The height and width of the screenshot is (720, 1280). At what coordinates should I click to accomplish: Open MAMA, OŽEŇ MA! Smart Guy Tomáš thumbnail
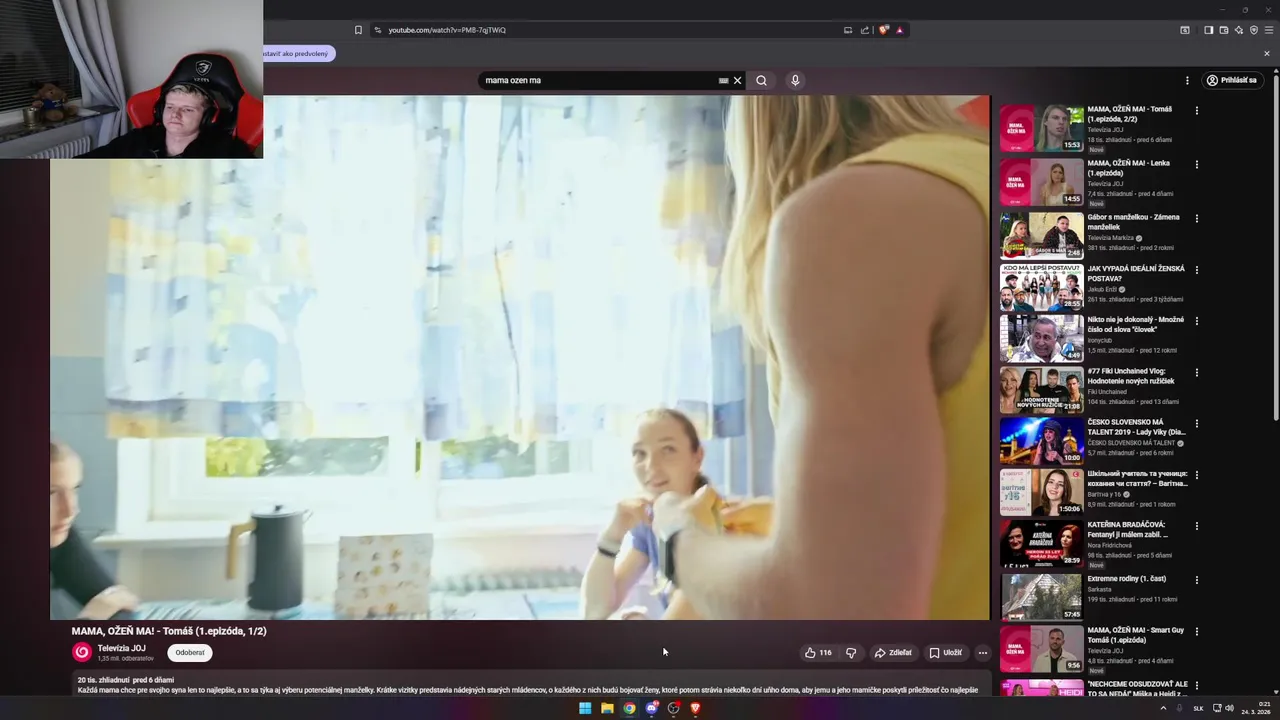coord(1042,649)
